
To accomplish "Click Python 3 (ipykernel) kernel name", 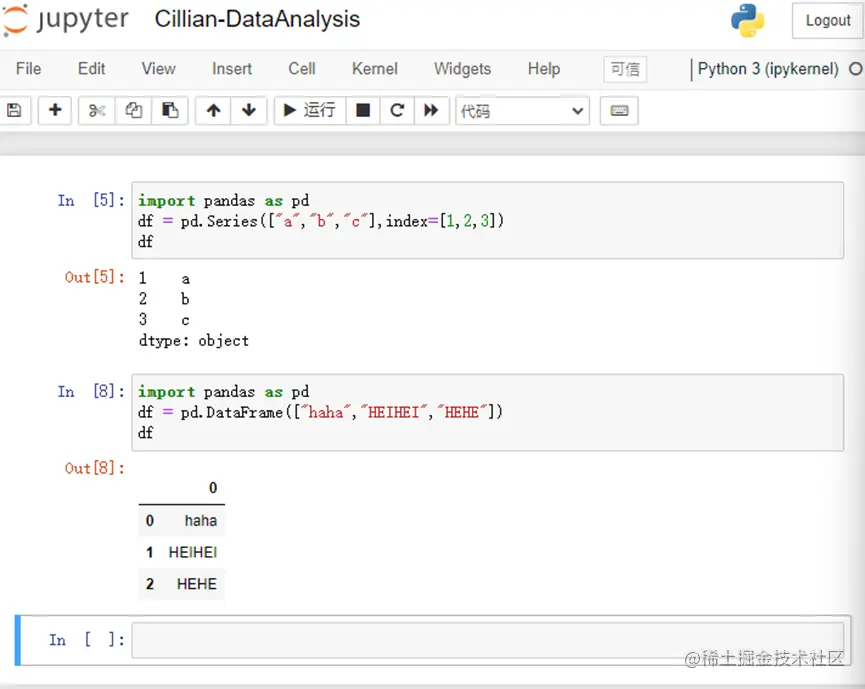I will pos(767,69).
